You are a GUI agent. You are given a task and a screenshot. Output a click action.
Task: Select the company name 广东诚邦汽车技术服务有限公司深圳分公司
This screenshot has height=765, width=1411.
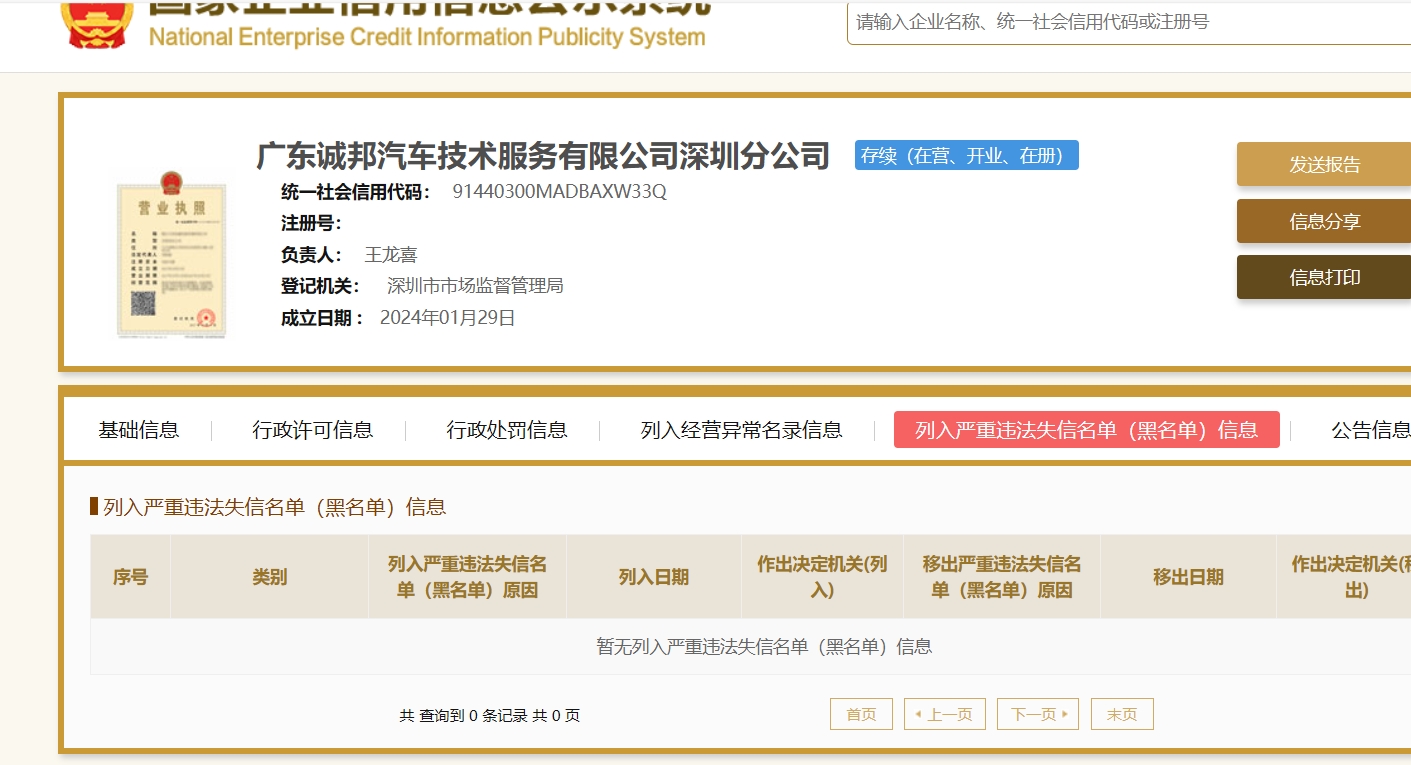pyautogui.click(x=543, y=156)
